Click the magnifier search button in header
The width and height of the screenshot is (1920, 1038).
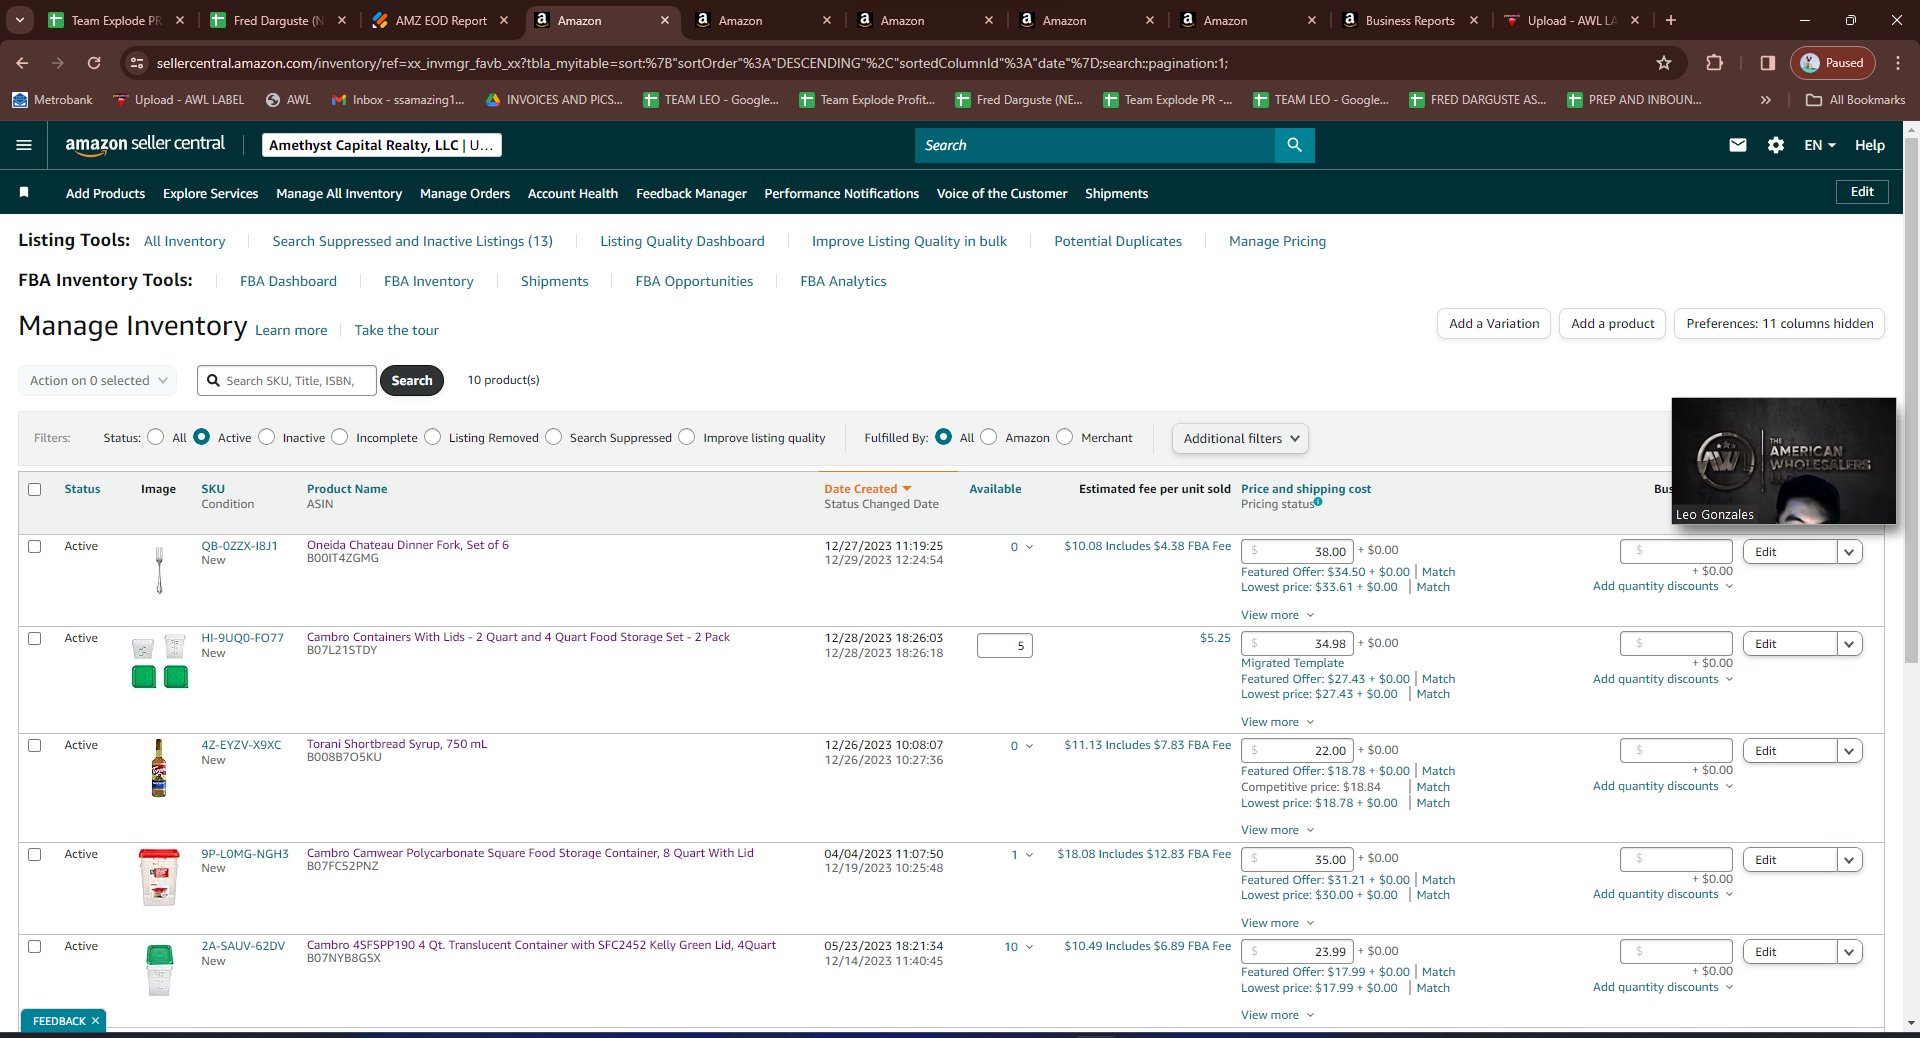coord(1294,145)
